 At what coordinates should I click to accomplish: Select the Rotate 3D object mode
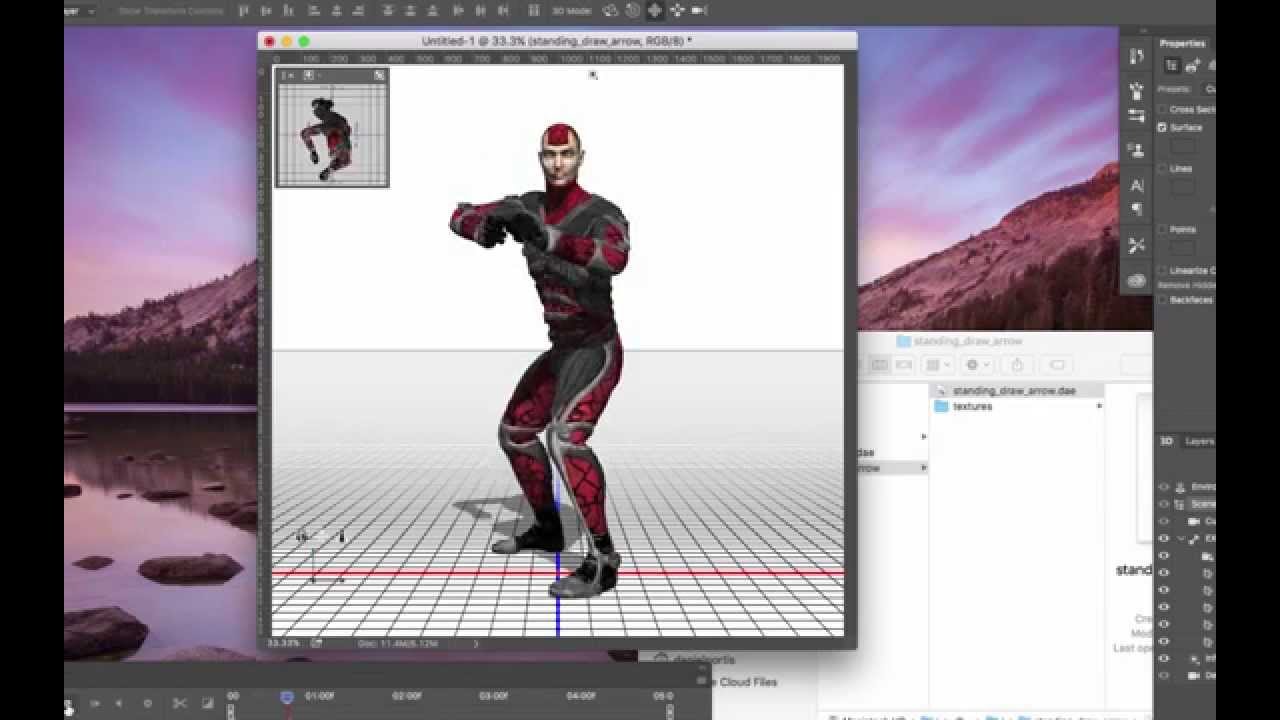(x=609, y=11)
